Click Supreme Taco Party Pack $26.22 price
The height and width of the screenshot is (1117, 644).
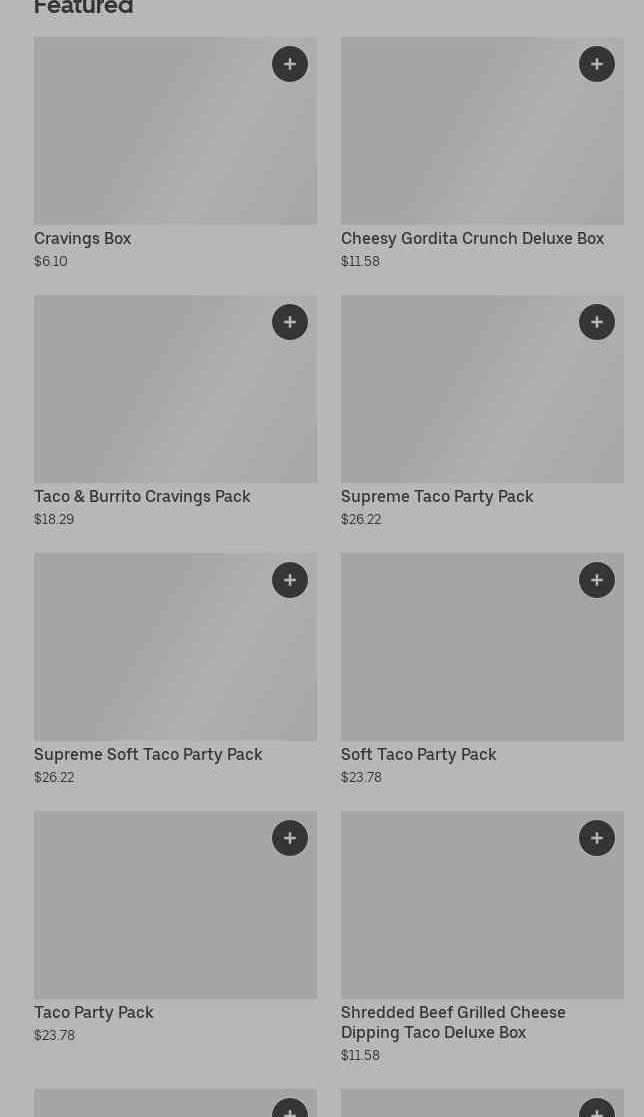[361, 519]
